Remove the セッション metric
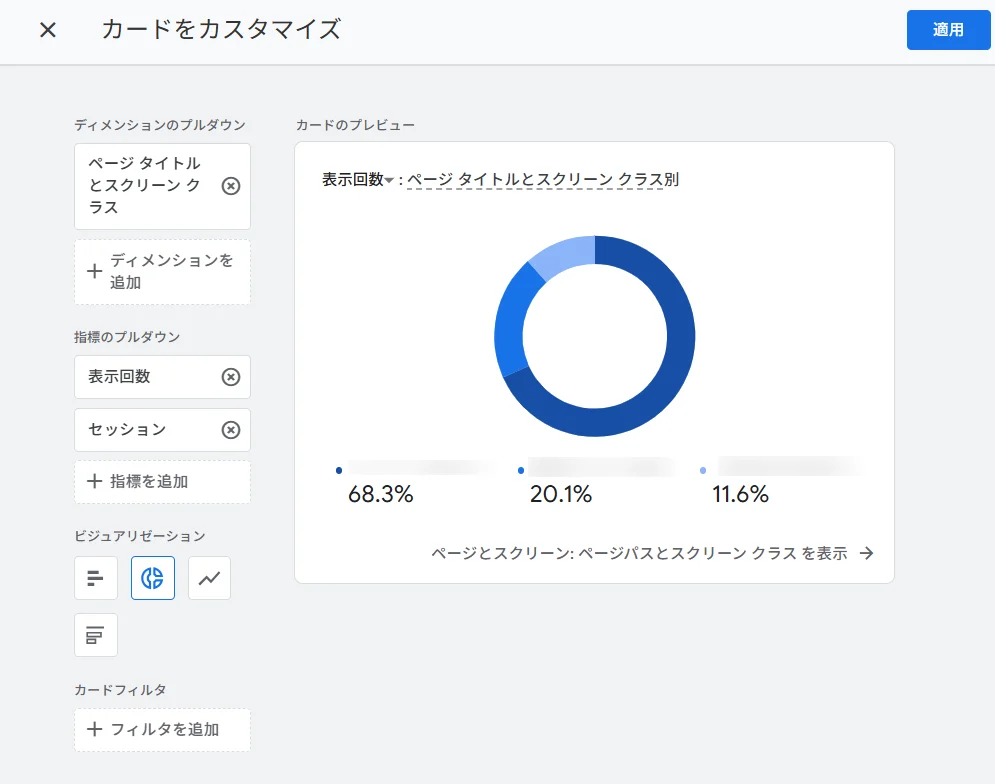Viewport: 995px width, 784px height. pyautogui.click(x=231, y=430)
